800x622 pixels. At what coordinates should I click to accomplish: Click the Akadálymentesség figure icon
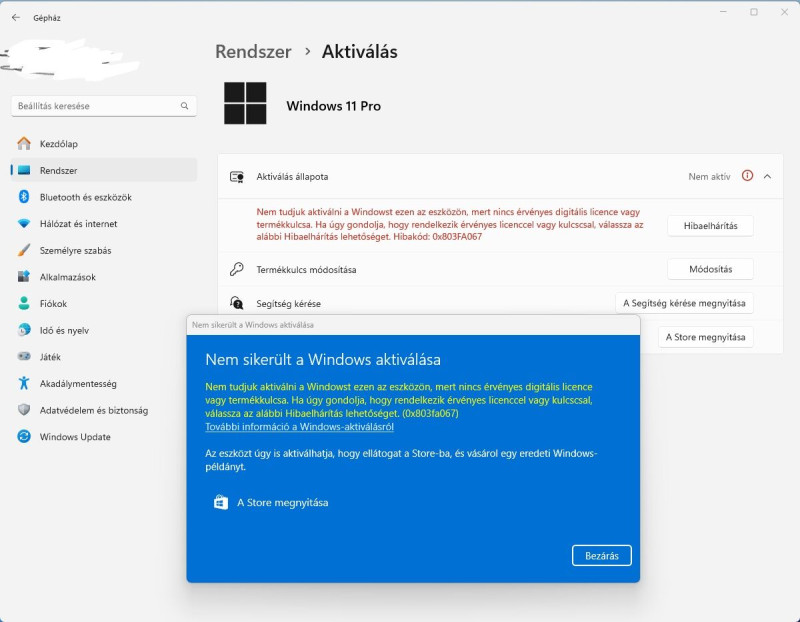[24, 383]
